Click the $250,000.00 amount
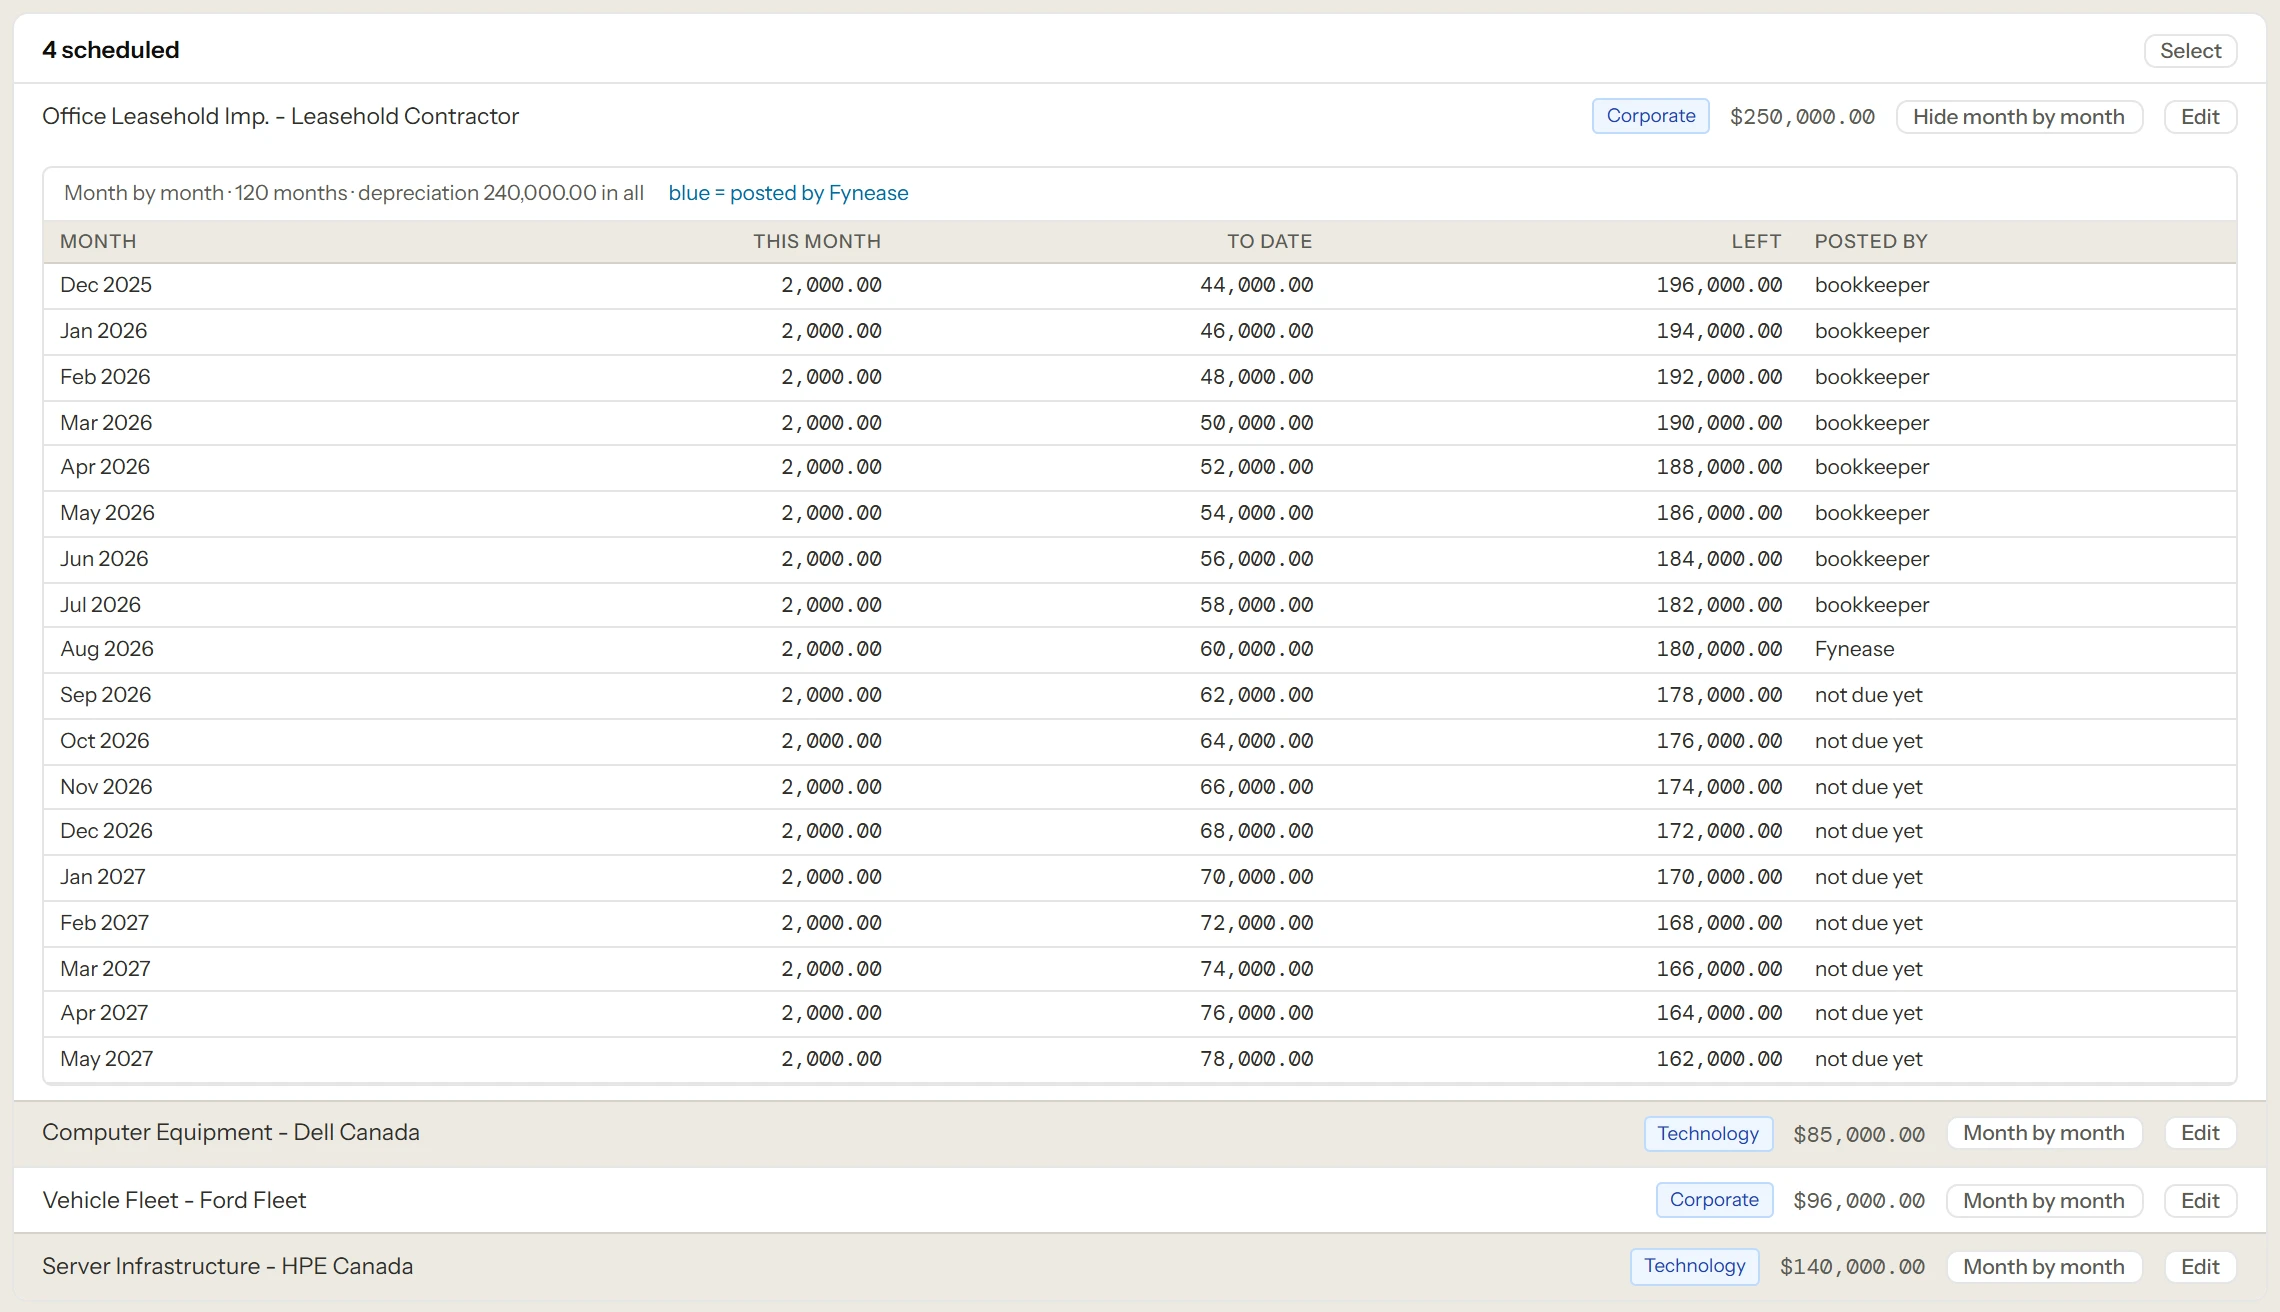Image resolution: width=2280 pixels, height=1312 pixels. (x=1802, y=117)
